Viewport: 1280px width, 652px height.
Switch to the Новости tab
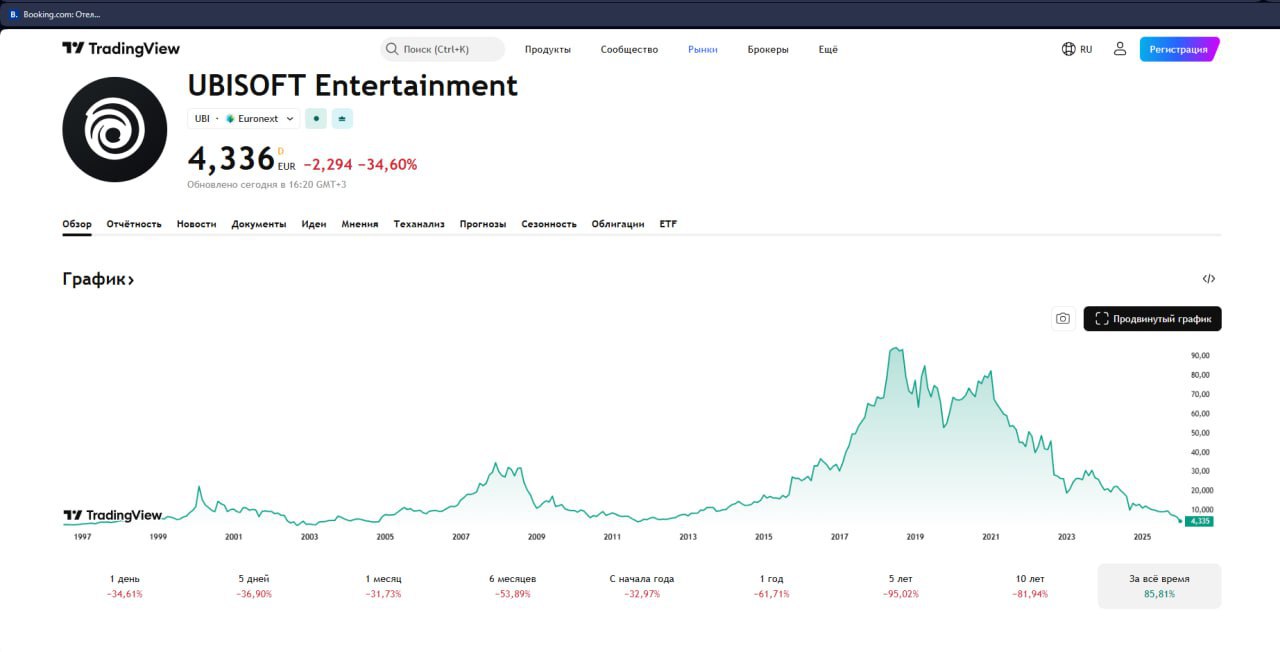tap(196, 224)
